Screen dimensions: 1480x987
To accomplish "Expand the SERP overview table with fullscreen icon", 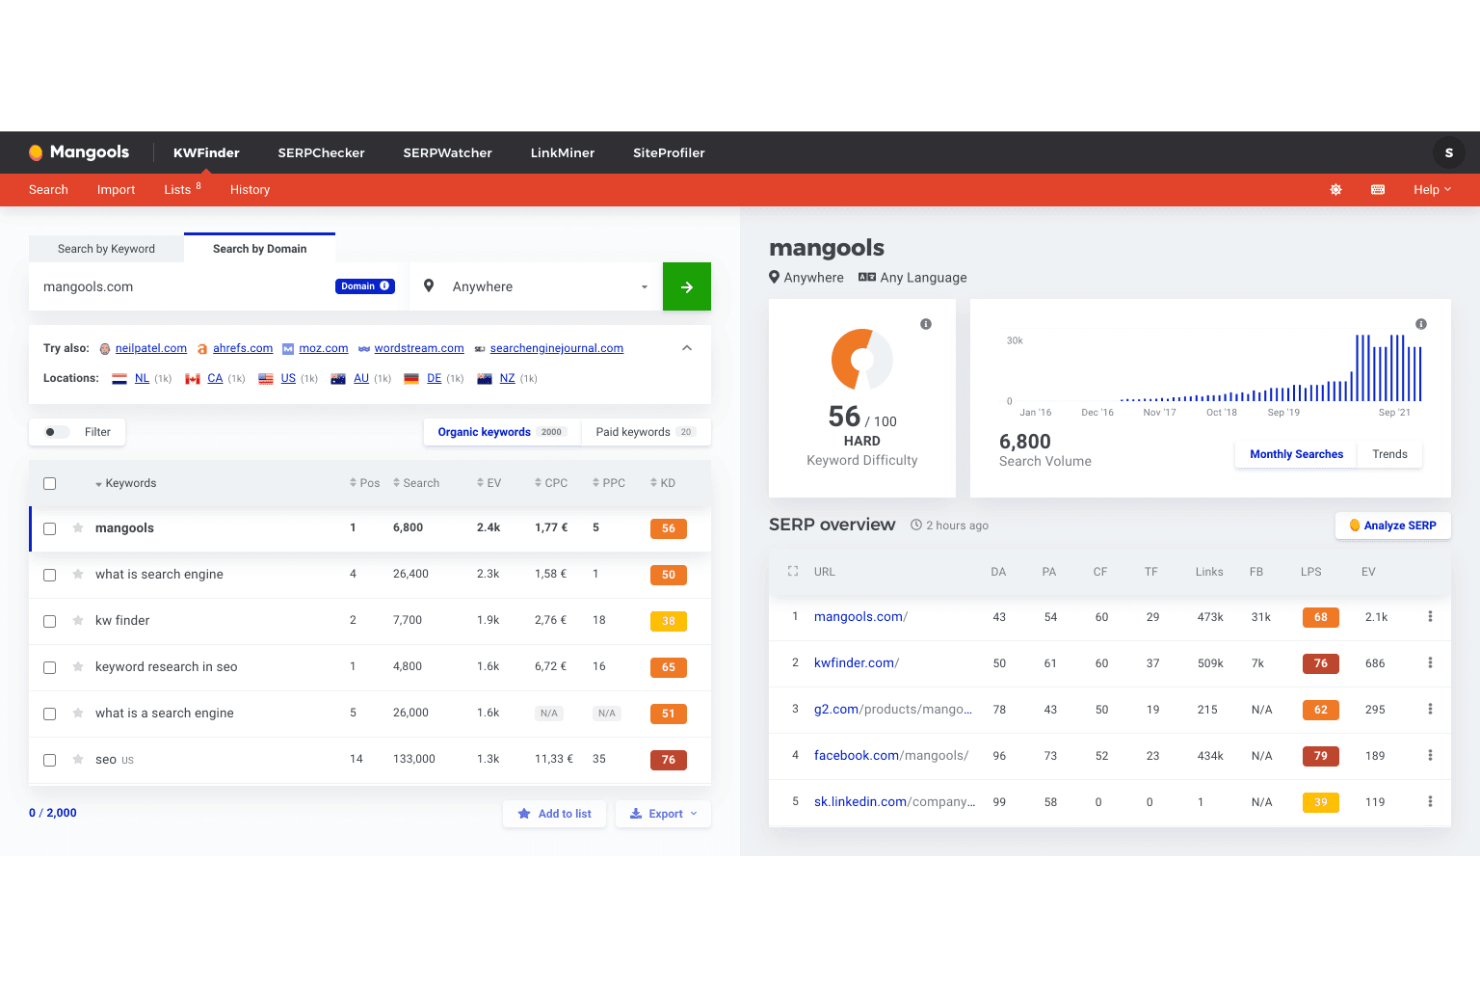I will pyautogui.click(x=793, y=571).
